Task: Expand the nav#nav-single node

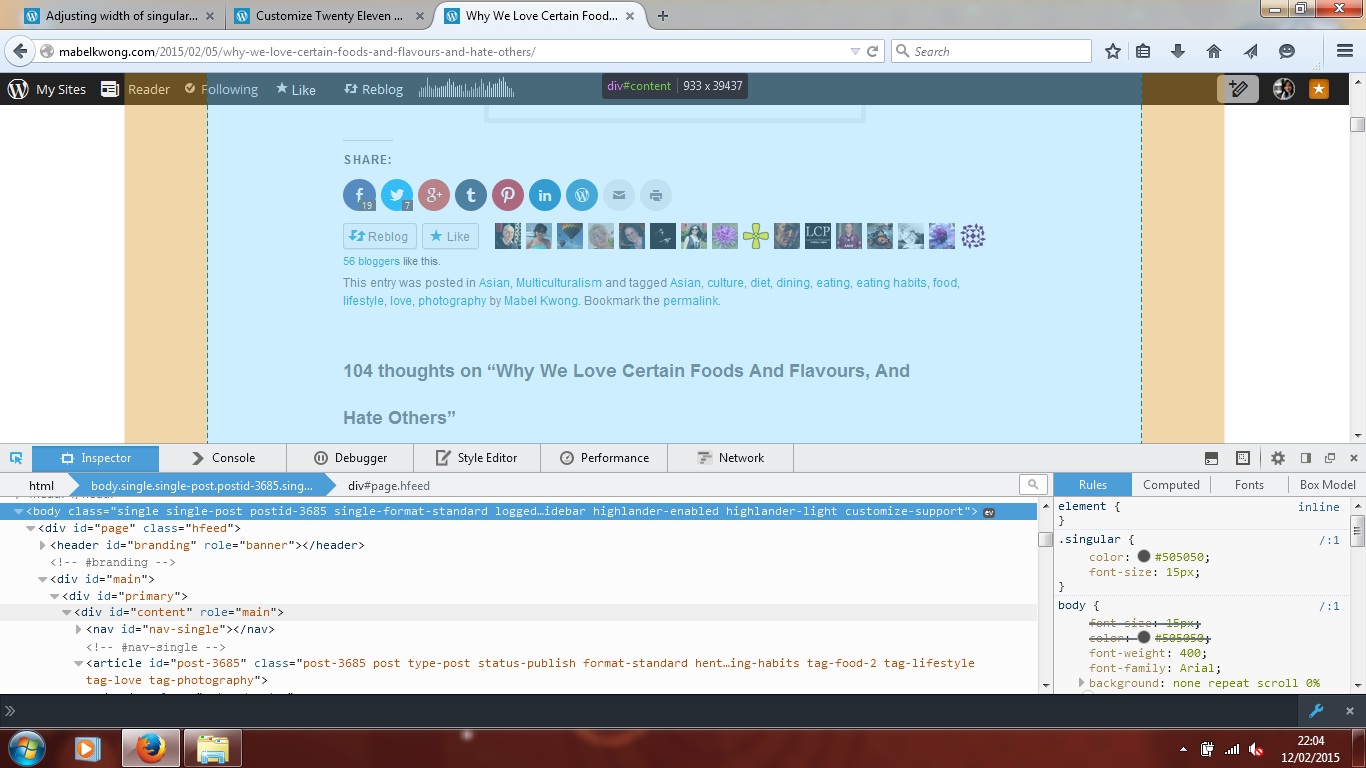Action: point(79,629)
